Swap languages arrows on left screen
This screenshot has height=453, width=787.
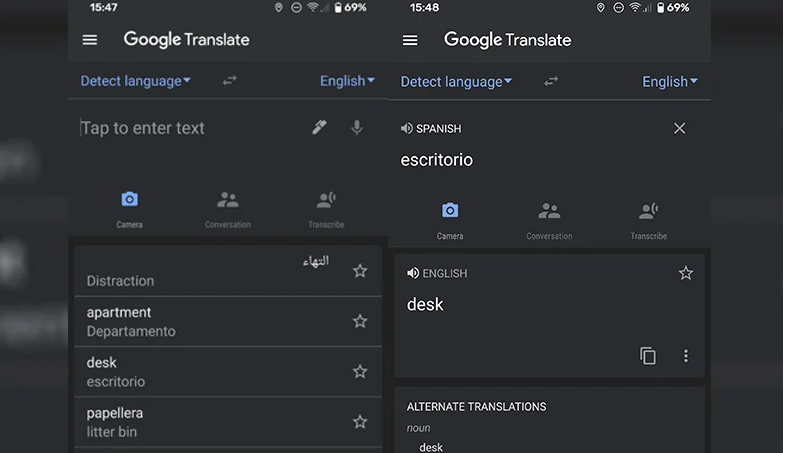click(x=230, y=81)
